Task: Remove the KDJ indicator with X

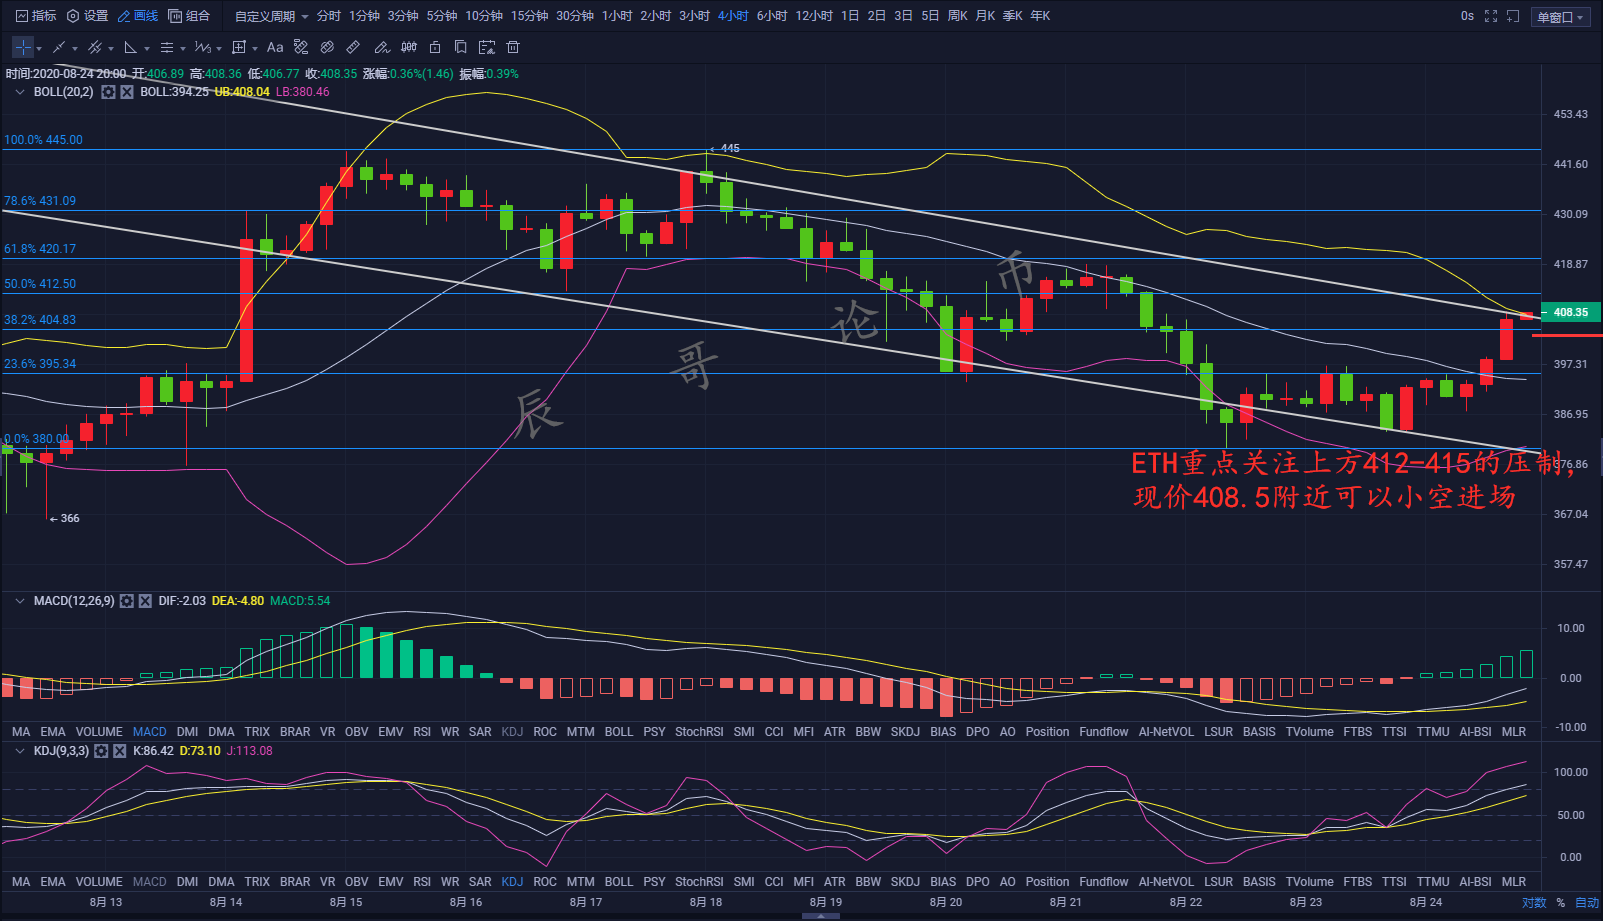Action: pos(120,751)
